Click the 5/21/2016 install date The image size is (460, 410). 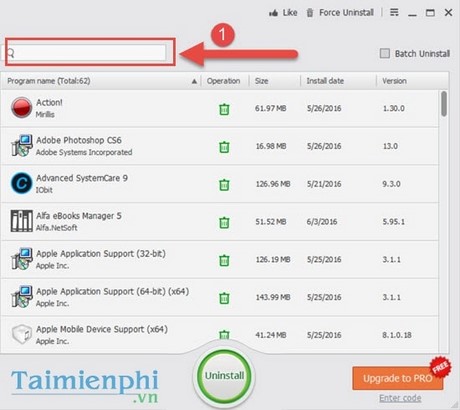coord(324,184)
